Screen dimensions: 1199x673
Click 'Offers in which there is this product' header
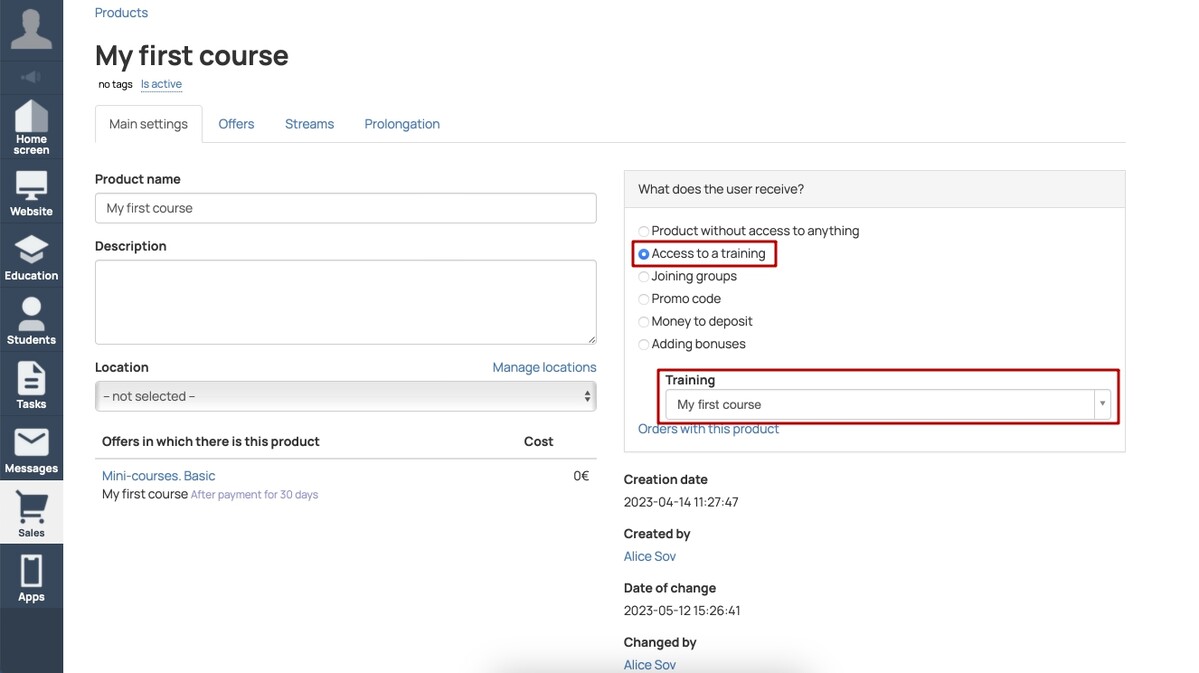click(211, 441)
